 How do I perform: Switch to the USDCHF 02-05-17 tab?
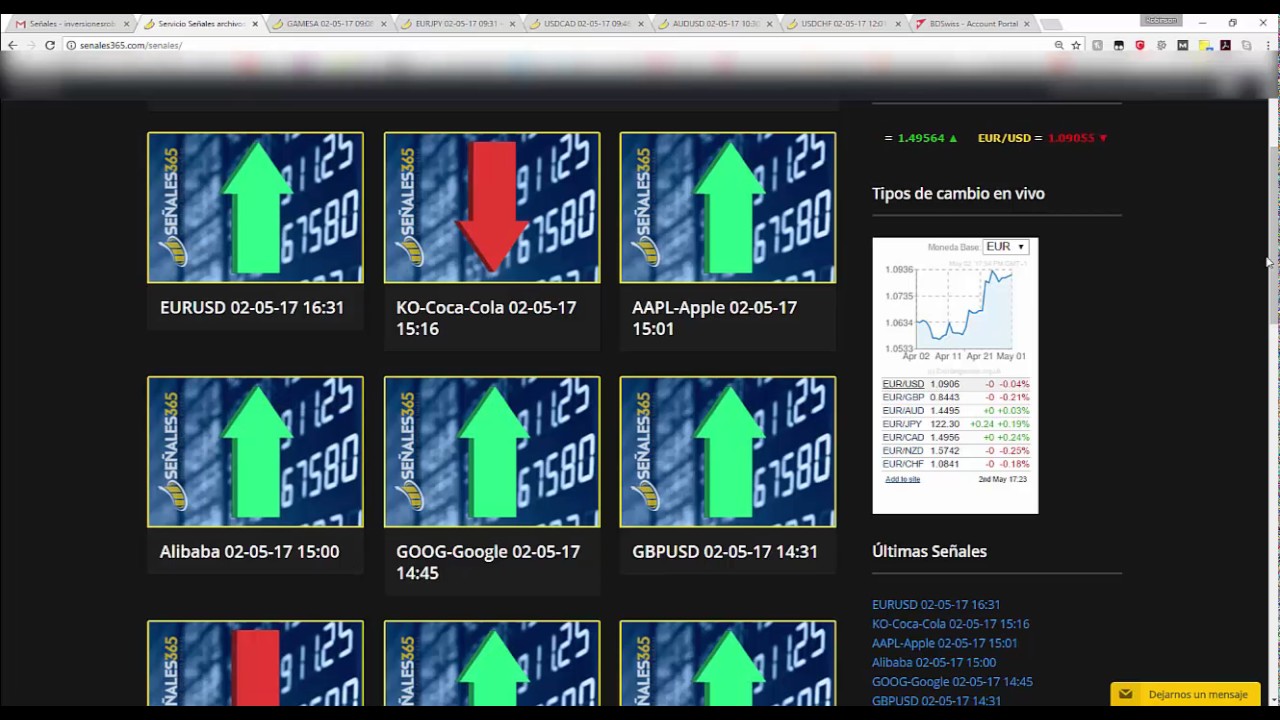click(845, 23)
